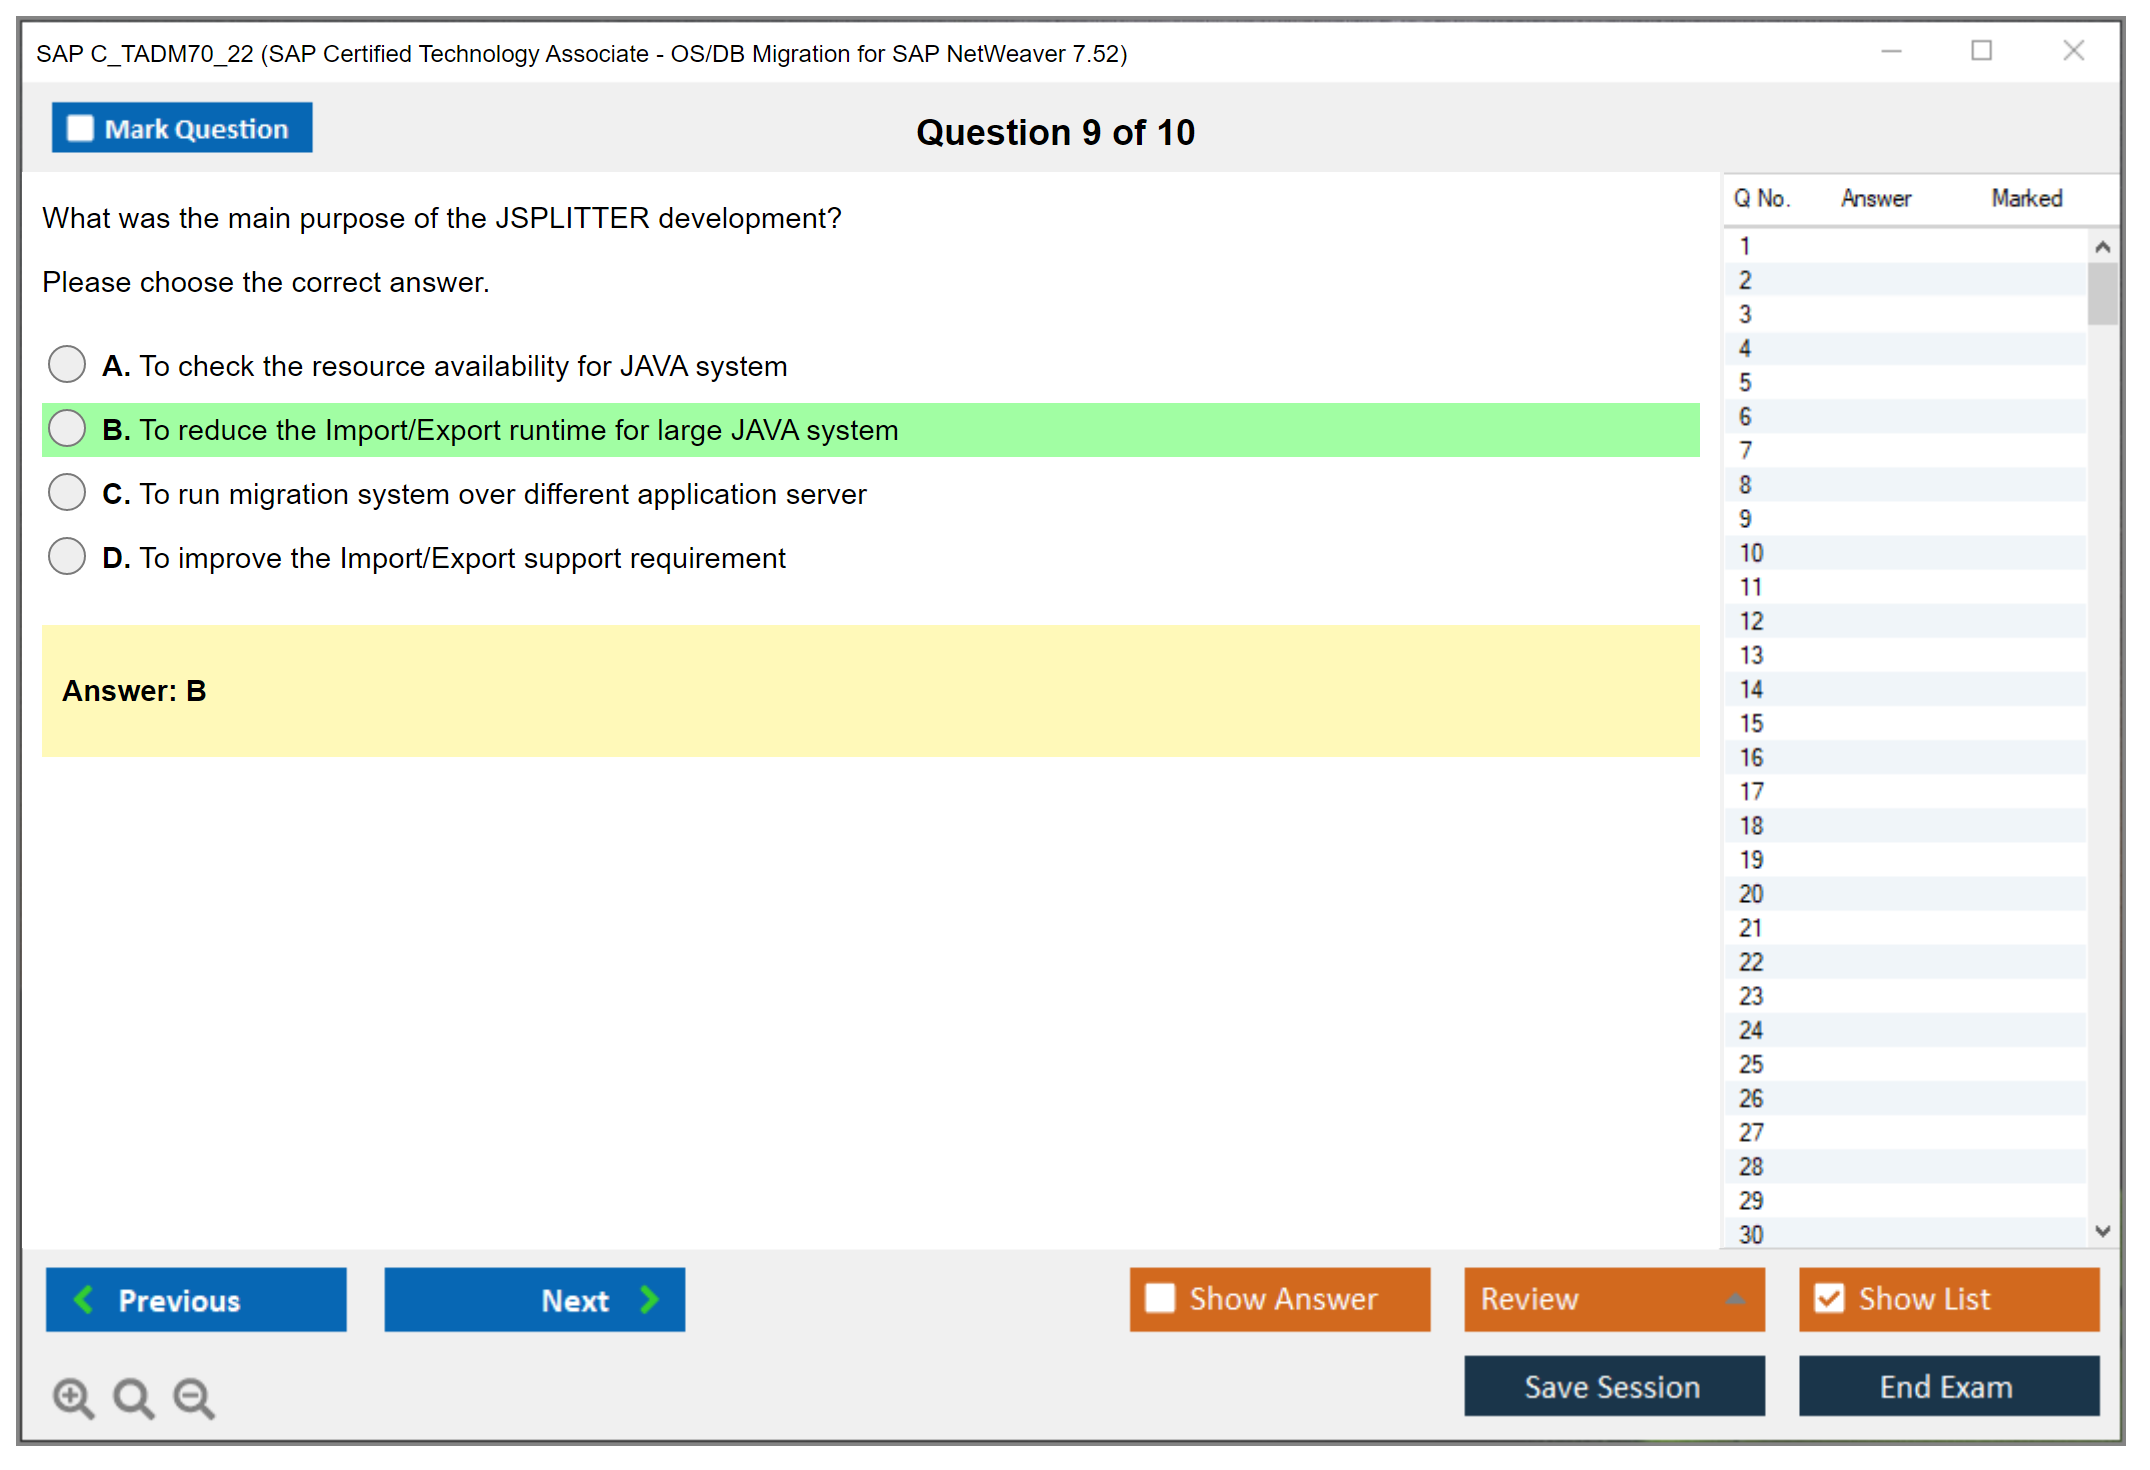Viewport: 2150px width, 1470px height.
Task: Open the Review dropdown menu
Action: pyautogui.click(x=1734, y=1299)
